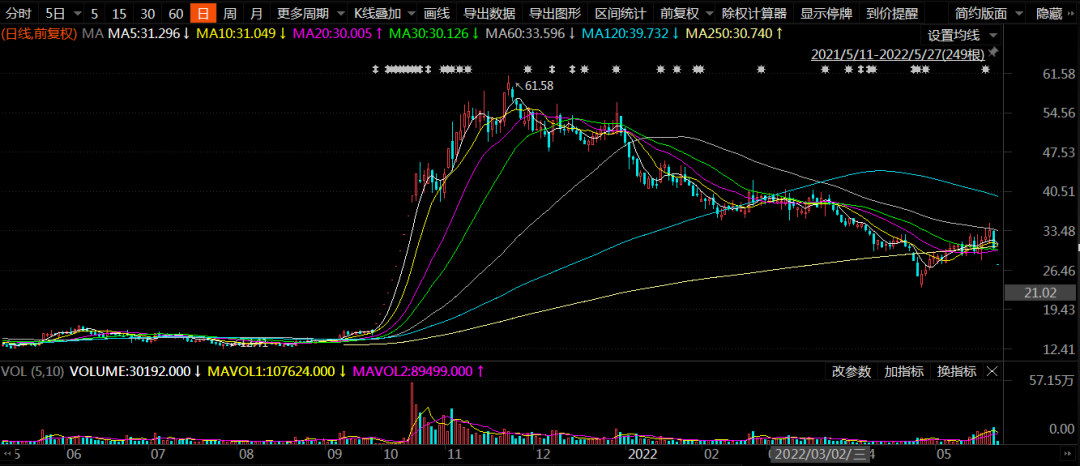
Task: Switch to the 分时 intraday tab
Action: pyautogui.click(x=19, y=13)
